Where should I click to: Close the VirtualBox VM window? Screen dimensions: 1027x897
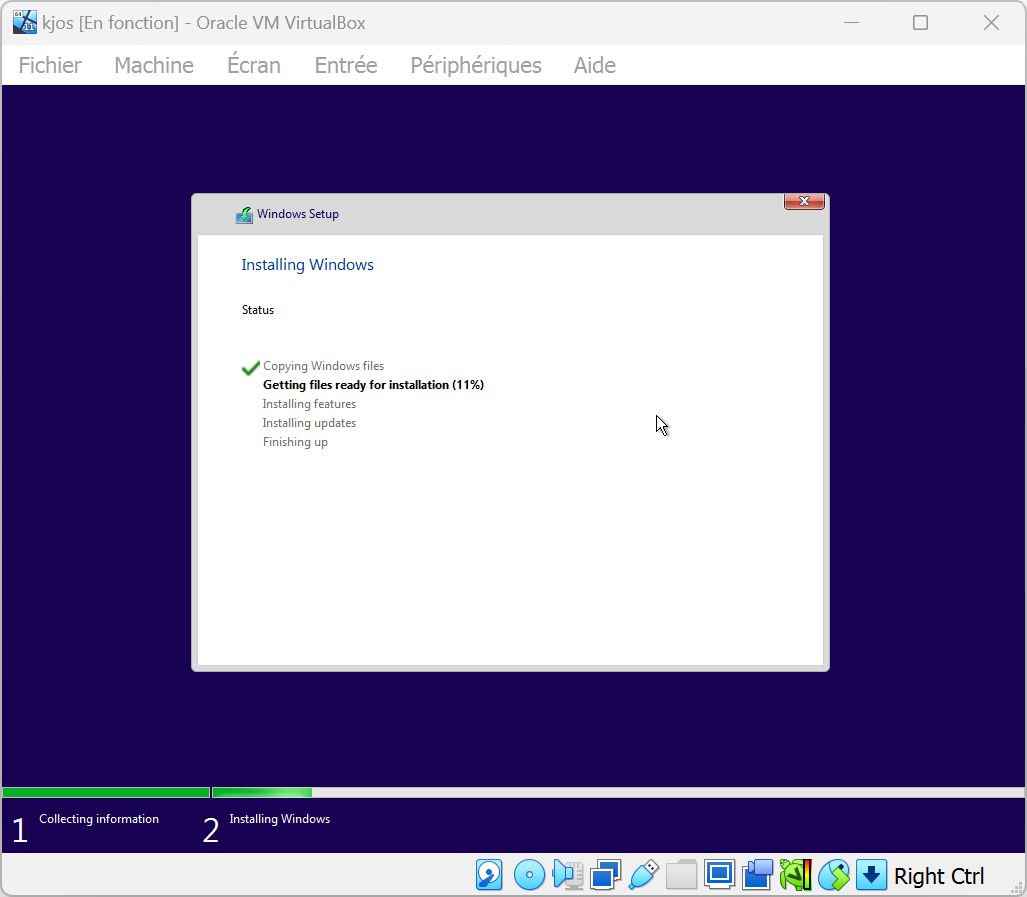[x=991, y=23]
